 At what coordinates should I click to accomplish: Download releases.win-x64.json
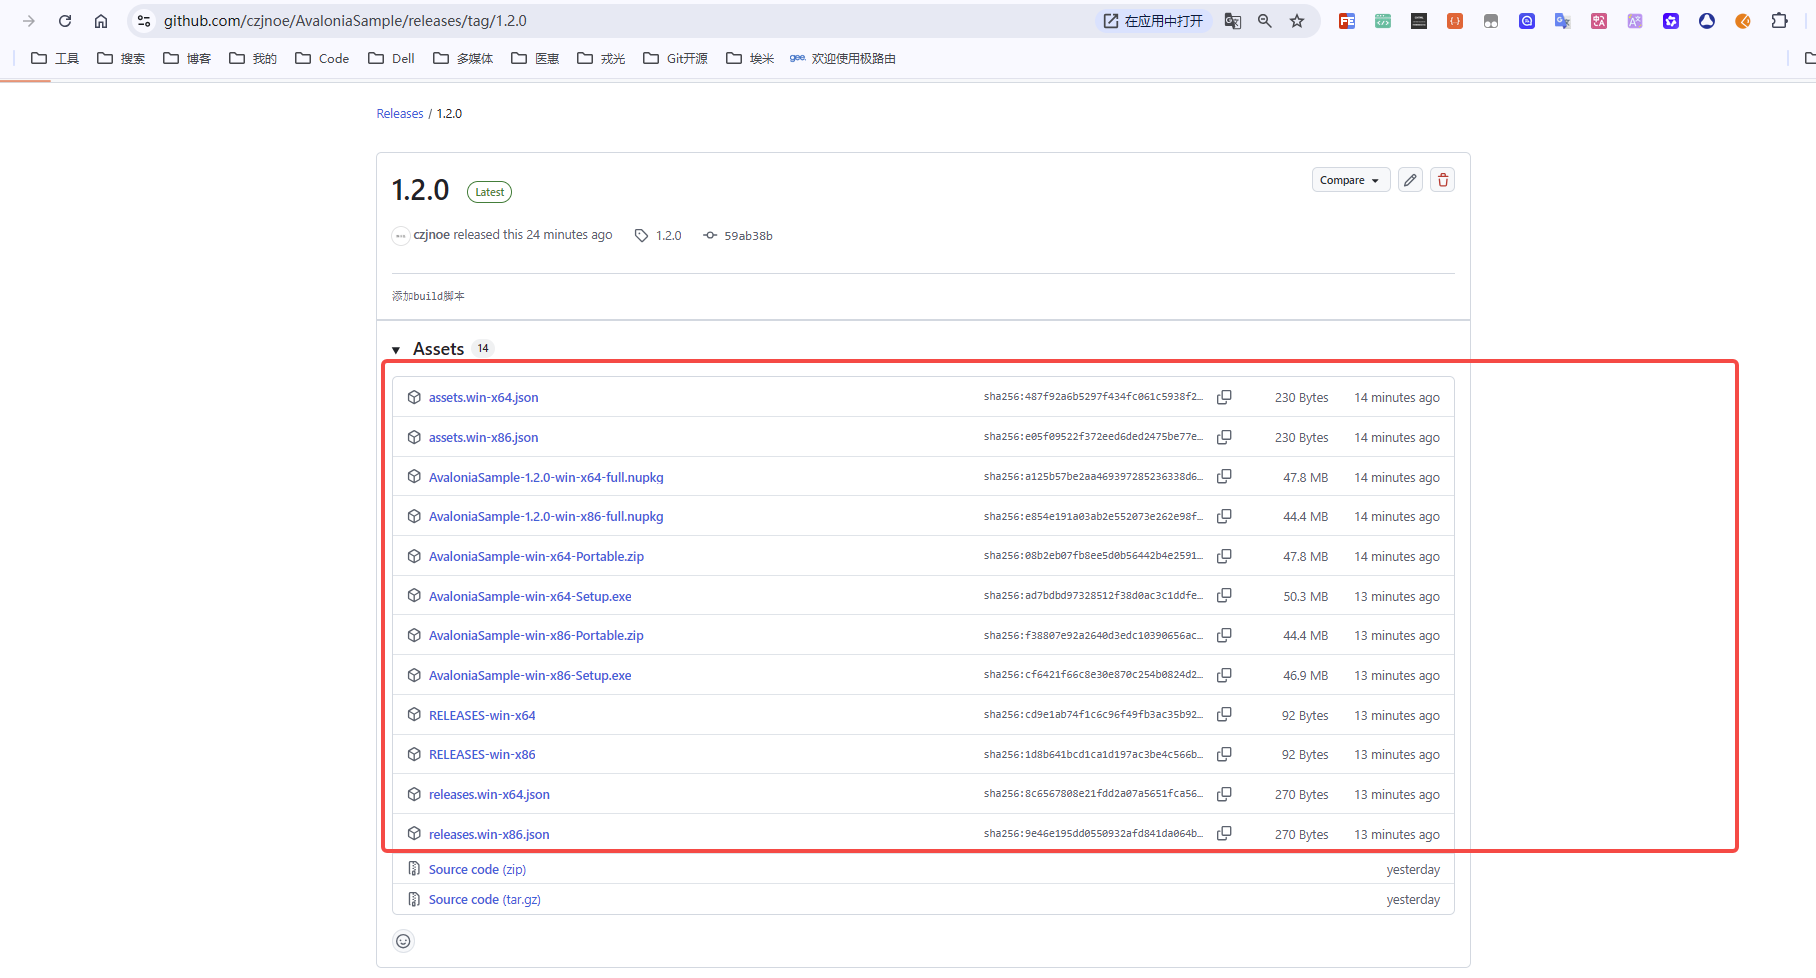coord(489,795)
